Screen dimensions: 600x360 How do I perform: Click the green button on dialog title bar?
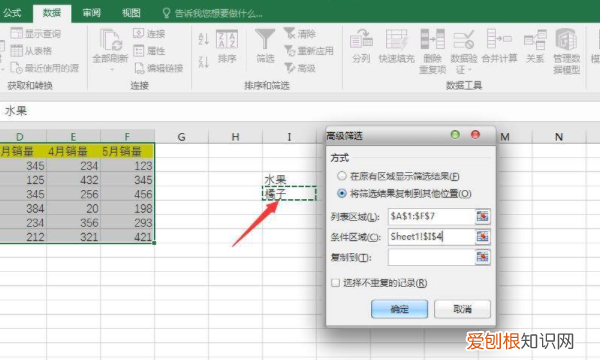tap(455, 135)
